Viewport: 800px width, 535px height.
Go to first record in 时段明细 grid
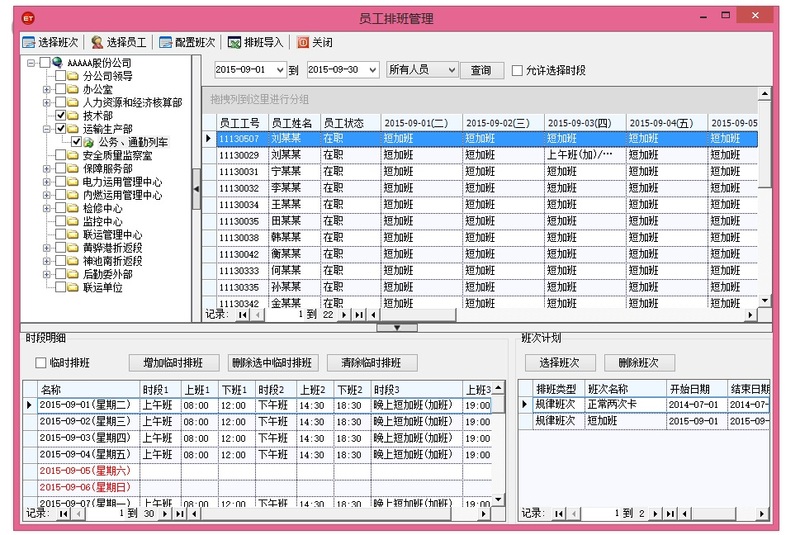coord(63,514)
